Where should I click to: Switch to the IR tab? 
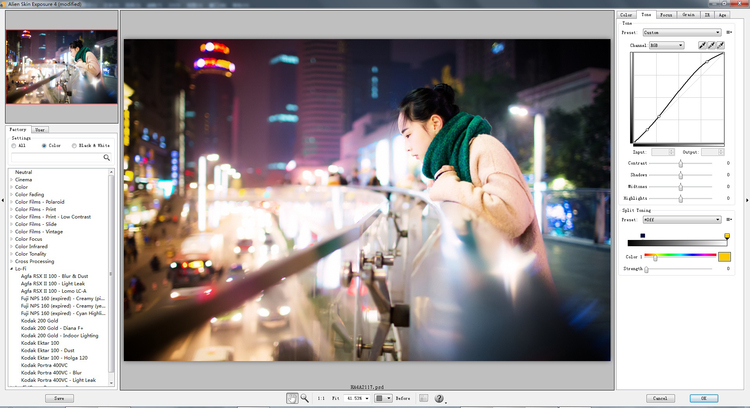[707, 15]
